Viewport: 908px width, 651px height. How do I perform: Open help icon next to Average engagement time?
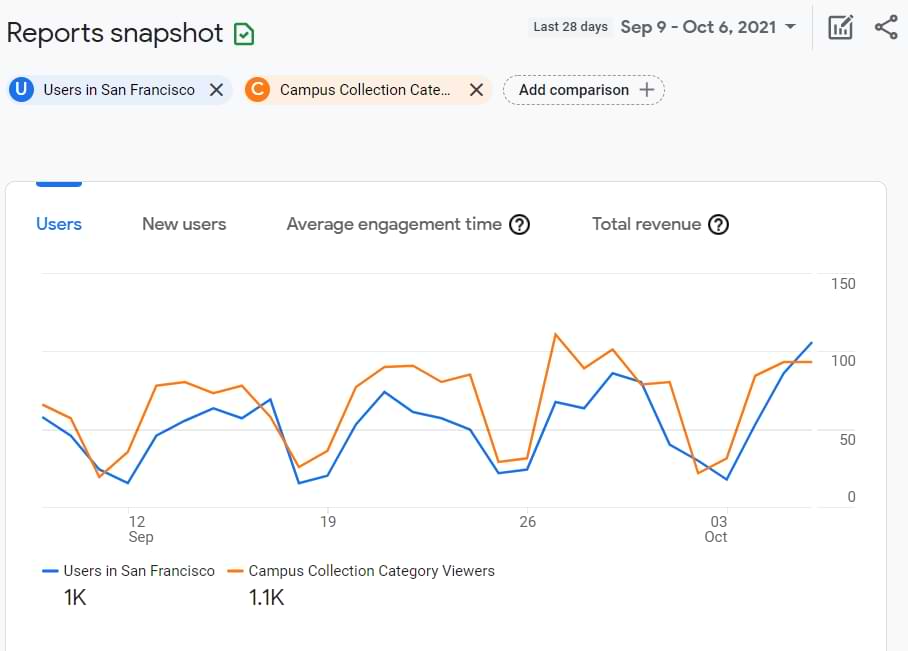coord(519,224)
